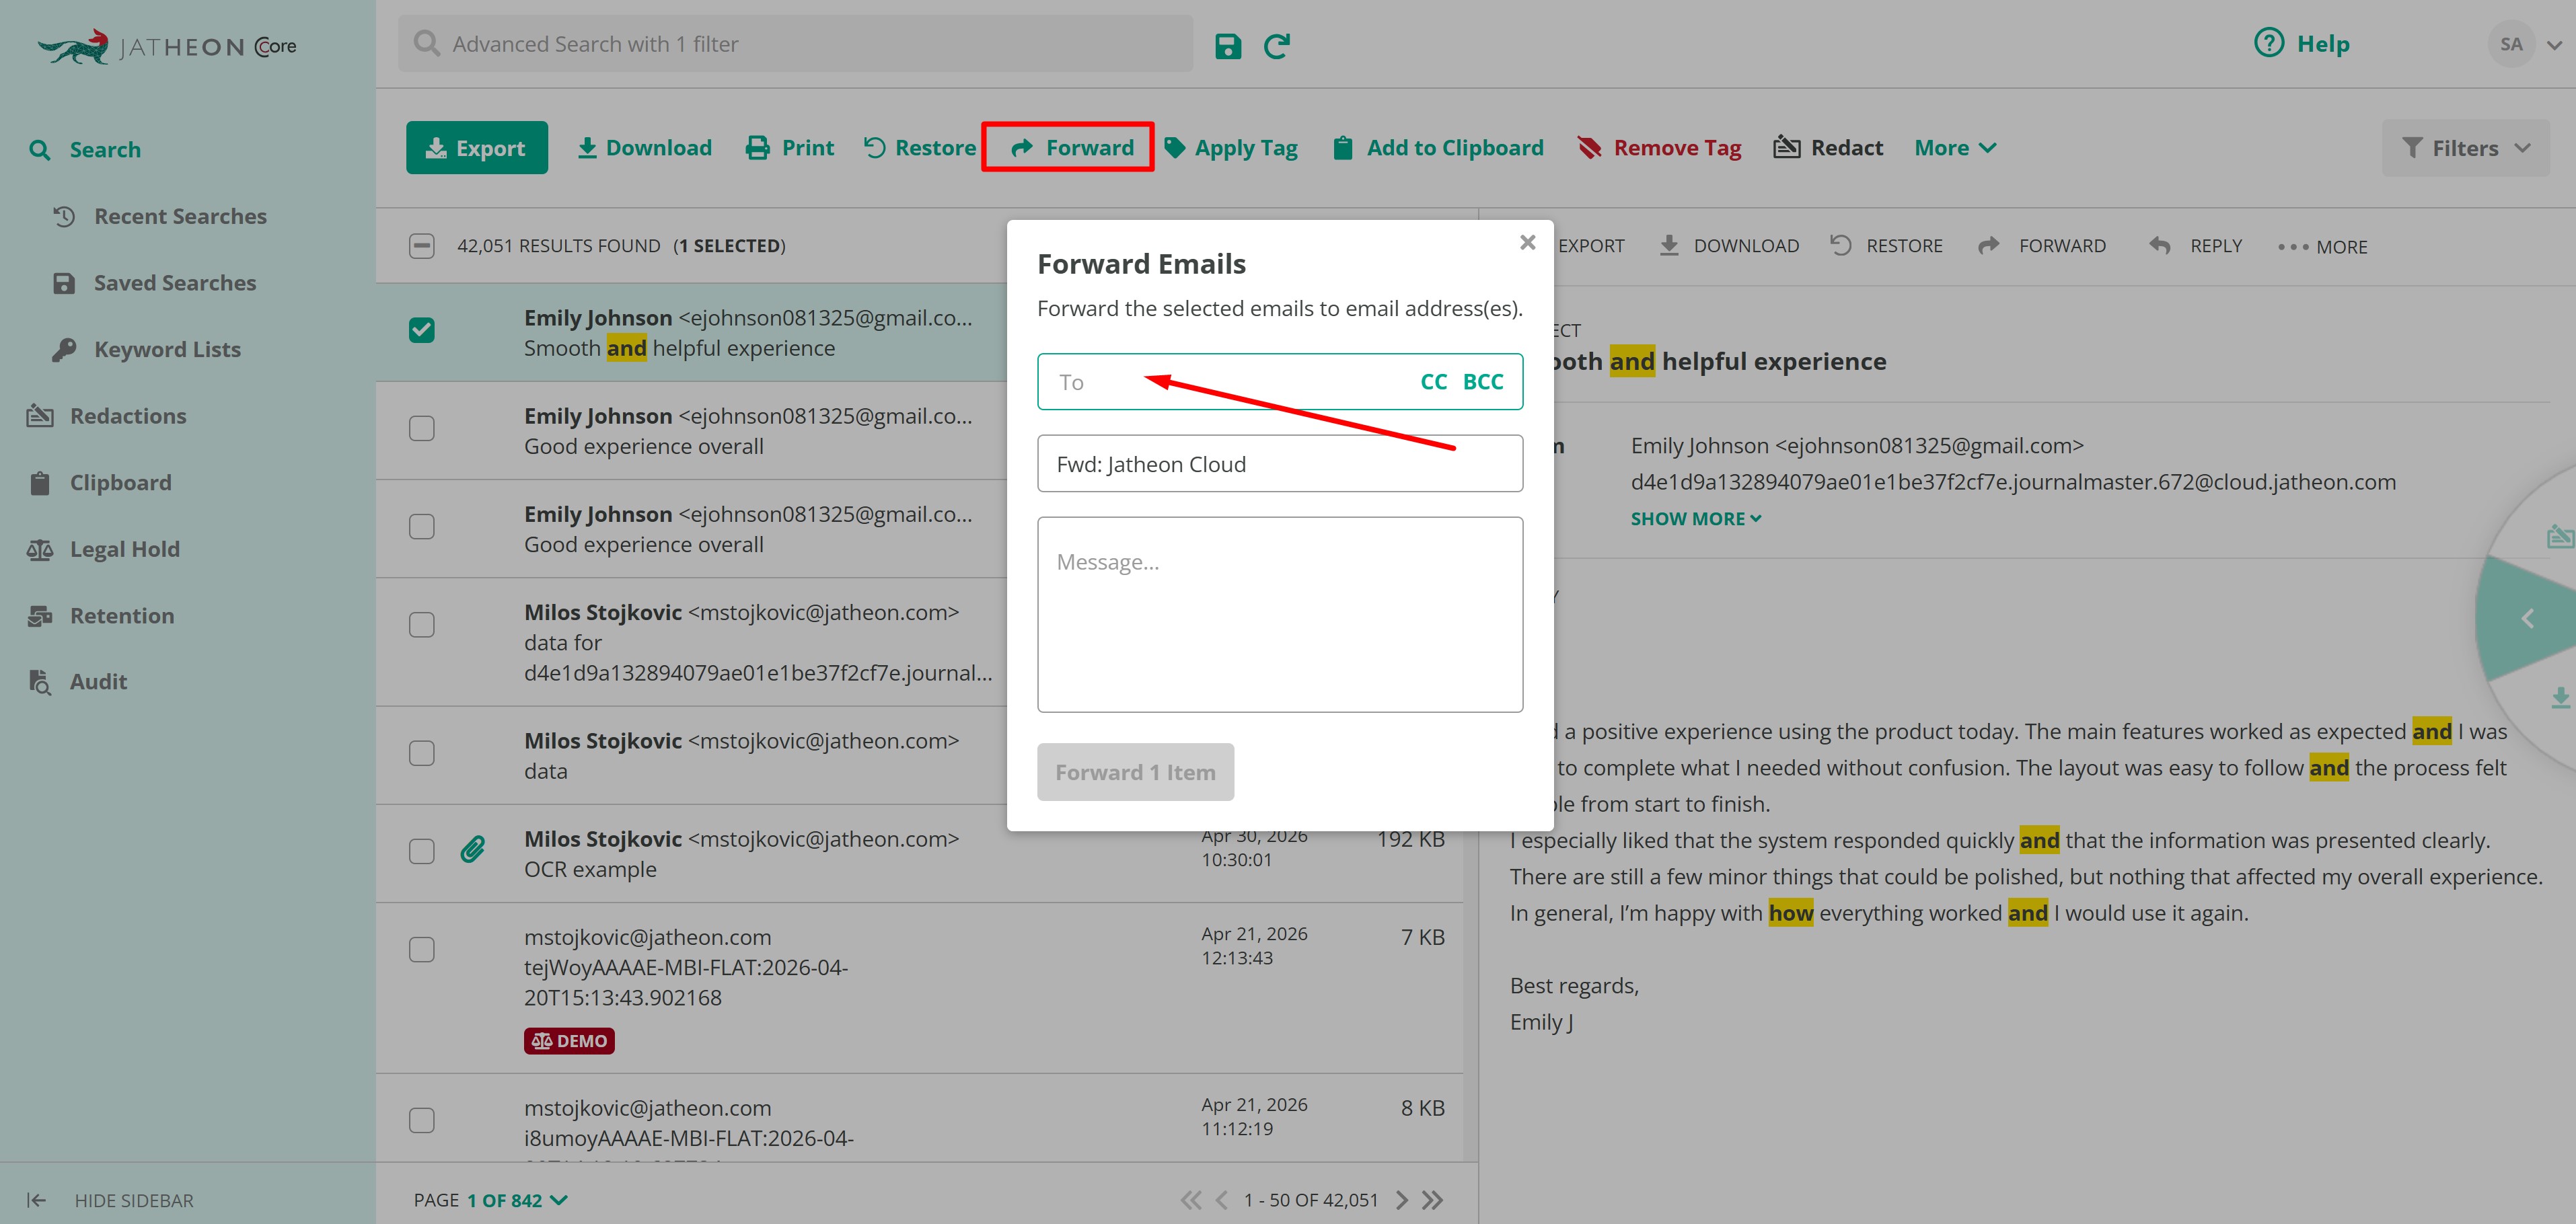This screenshot has width=2576, height=1224.
Task: Click the SA user avatar
Action: click(x=2511, y=44)
